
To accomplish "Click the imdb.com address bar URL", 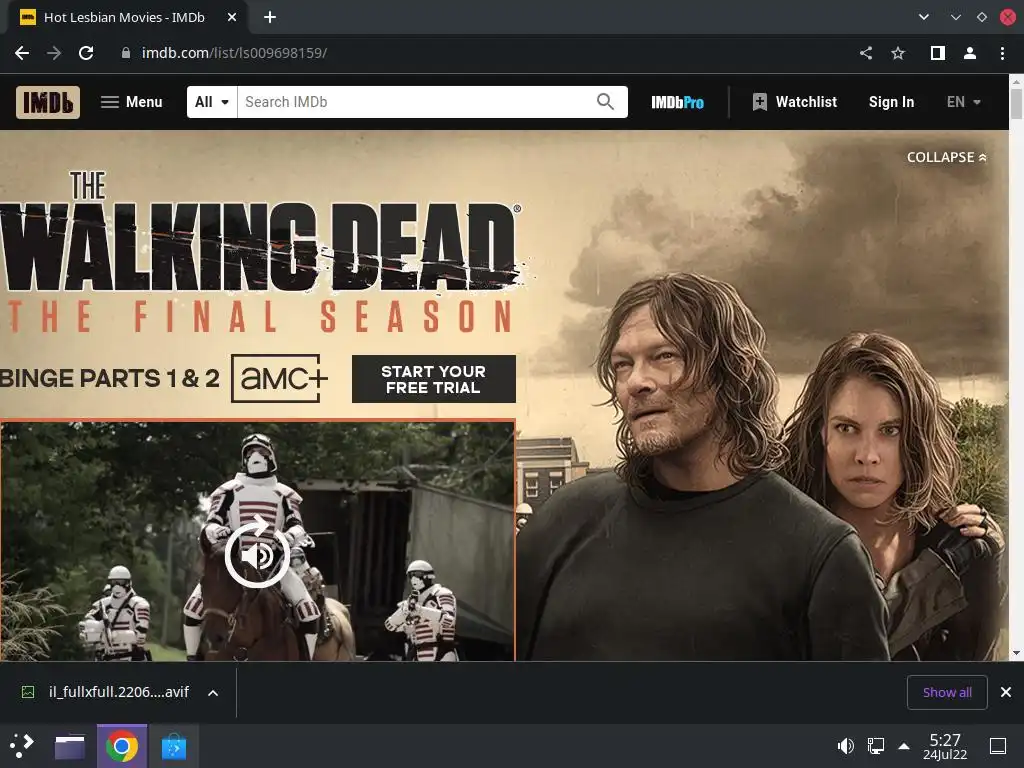I will pos(234,53).
